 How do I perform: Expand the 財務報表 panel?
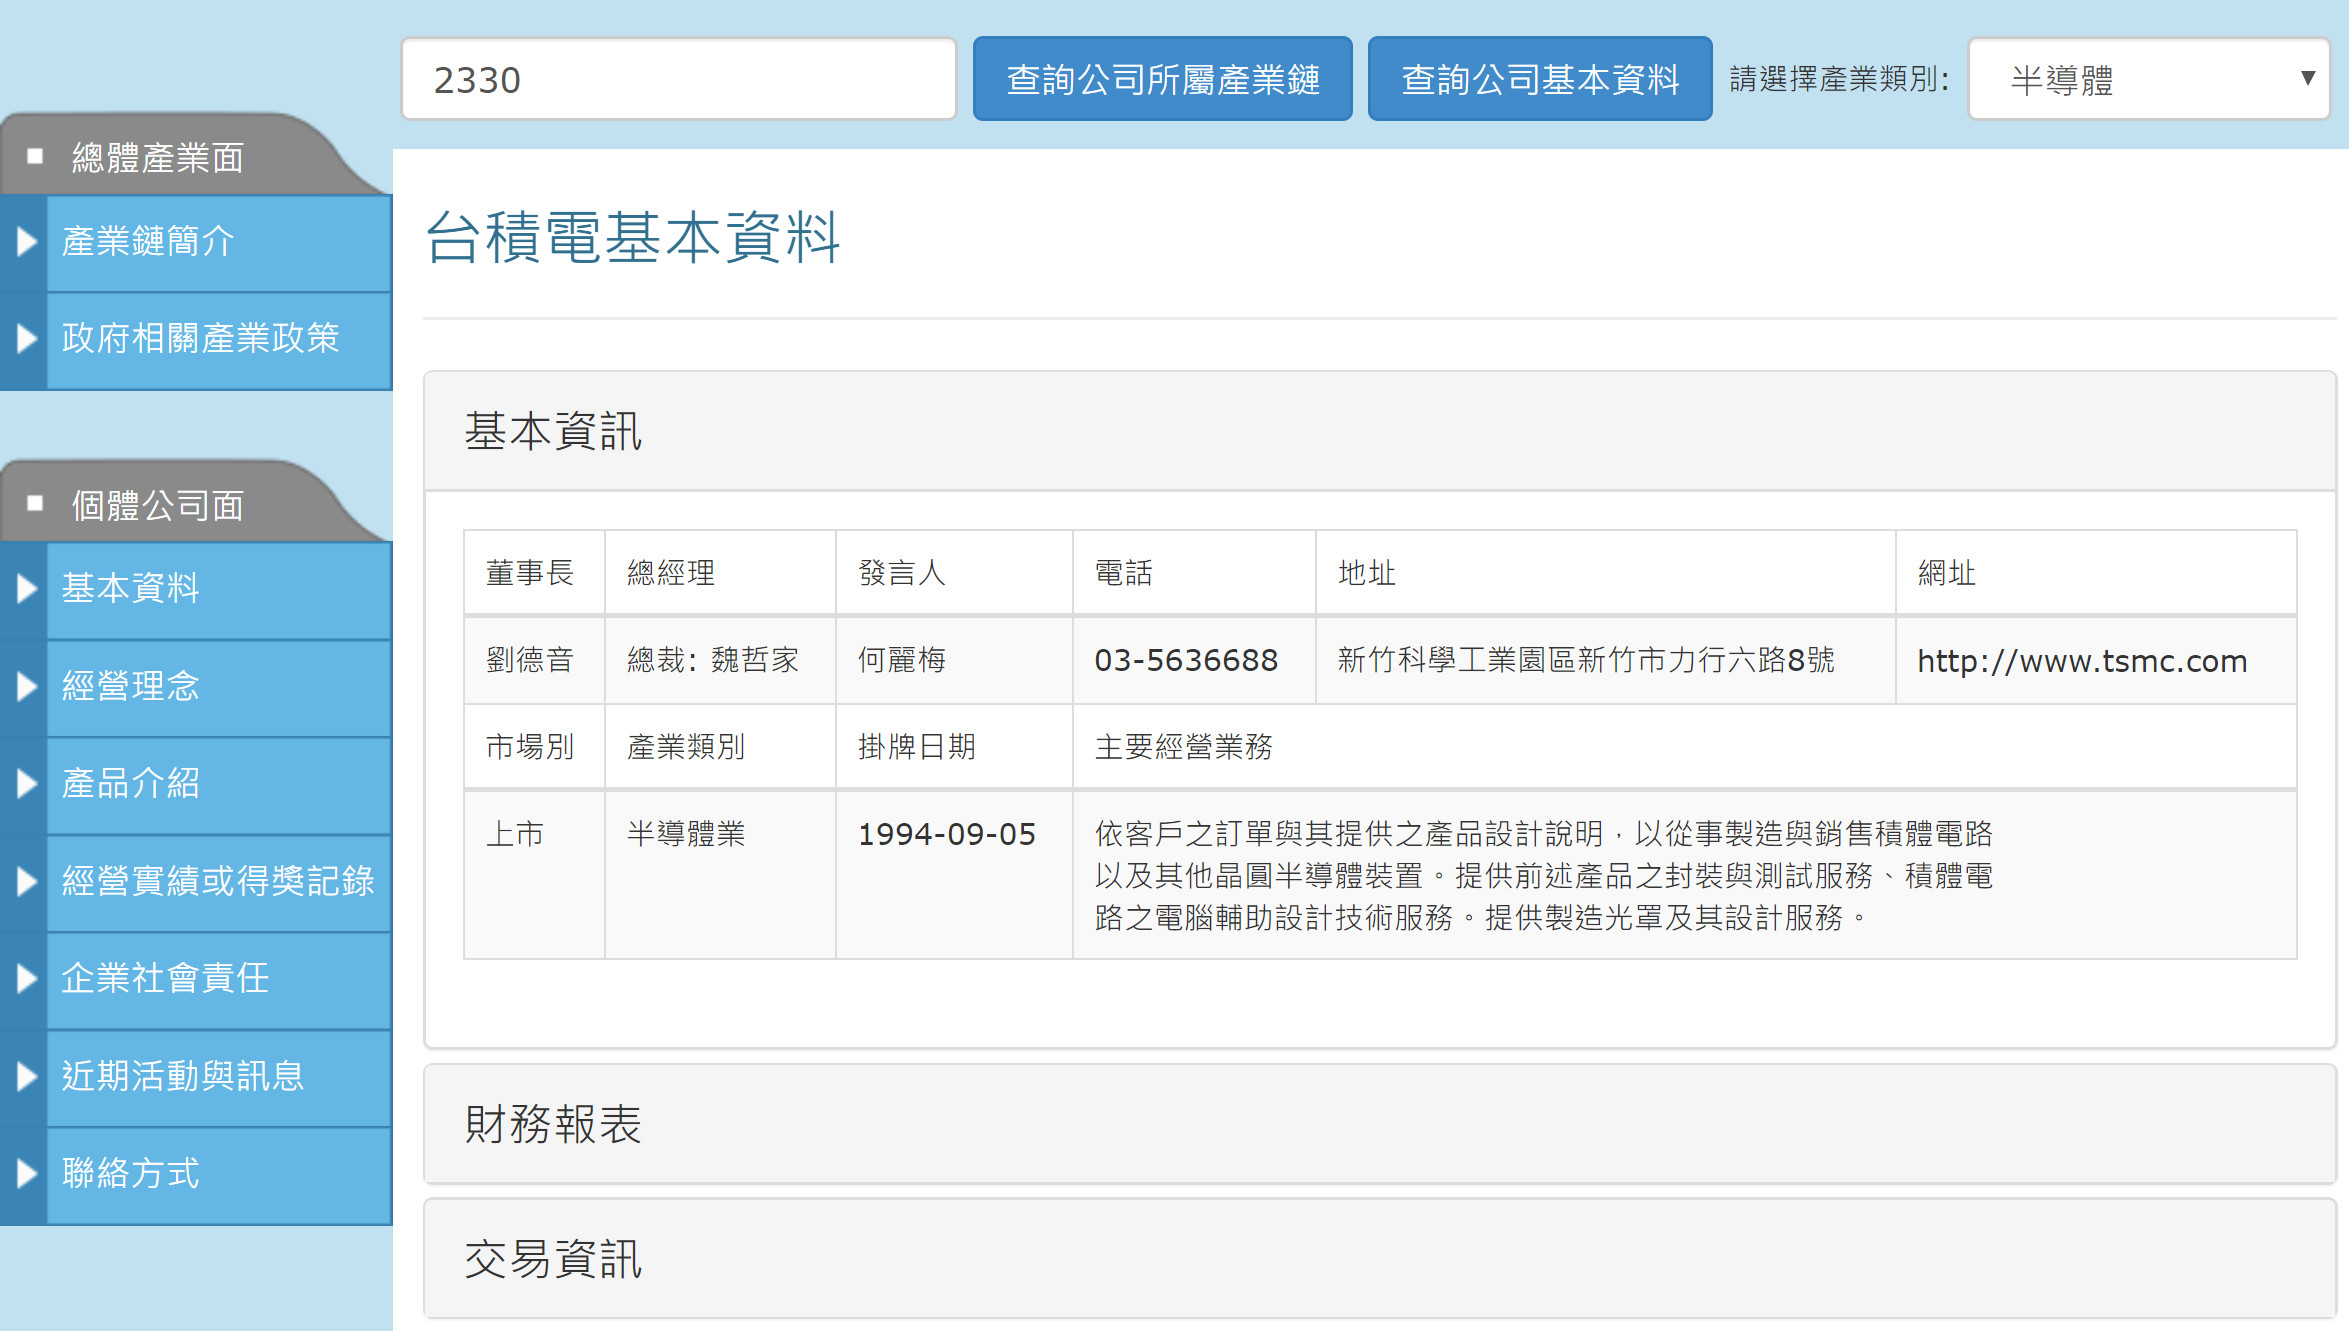[x=553, y=1124]
